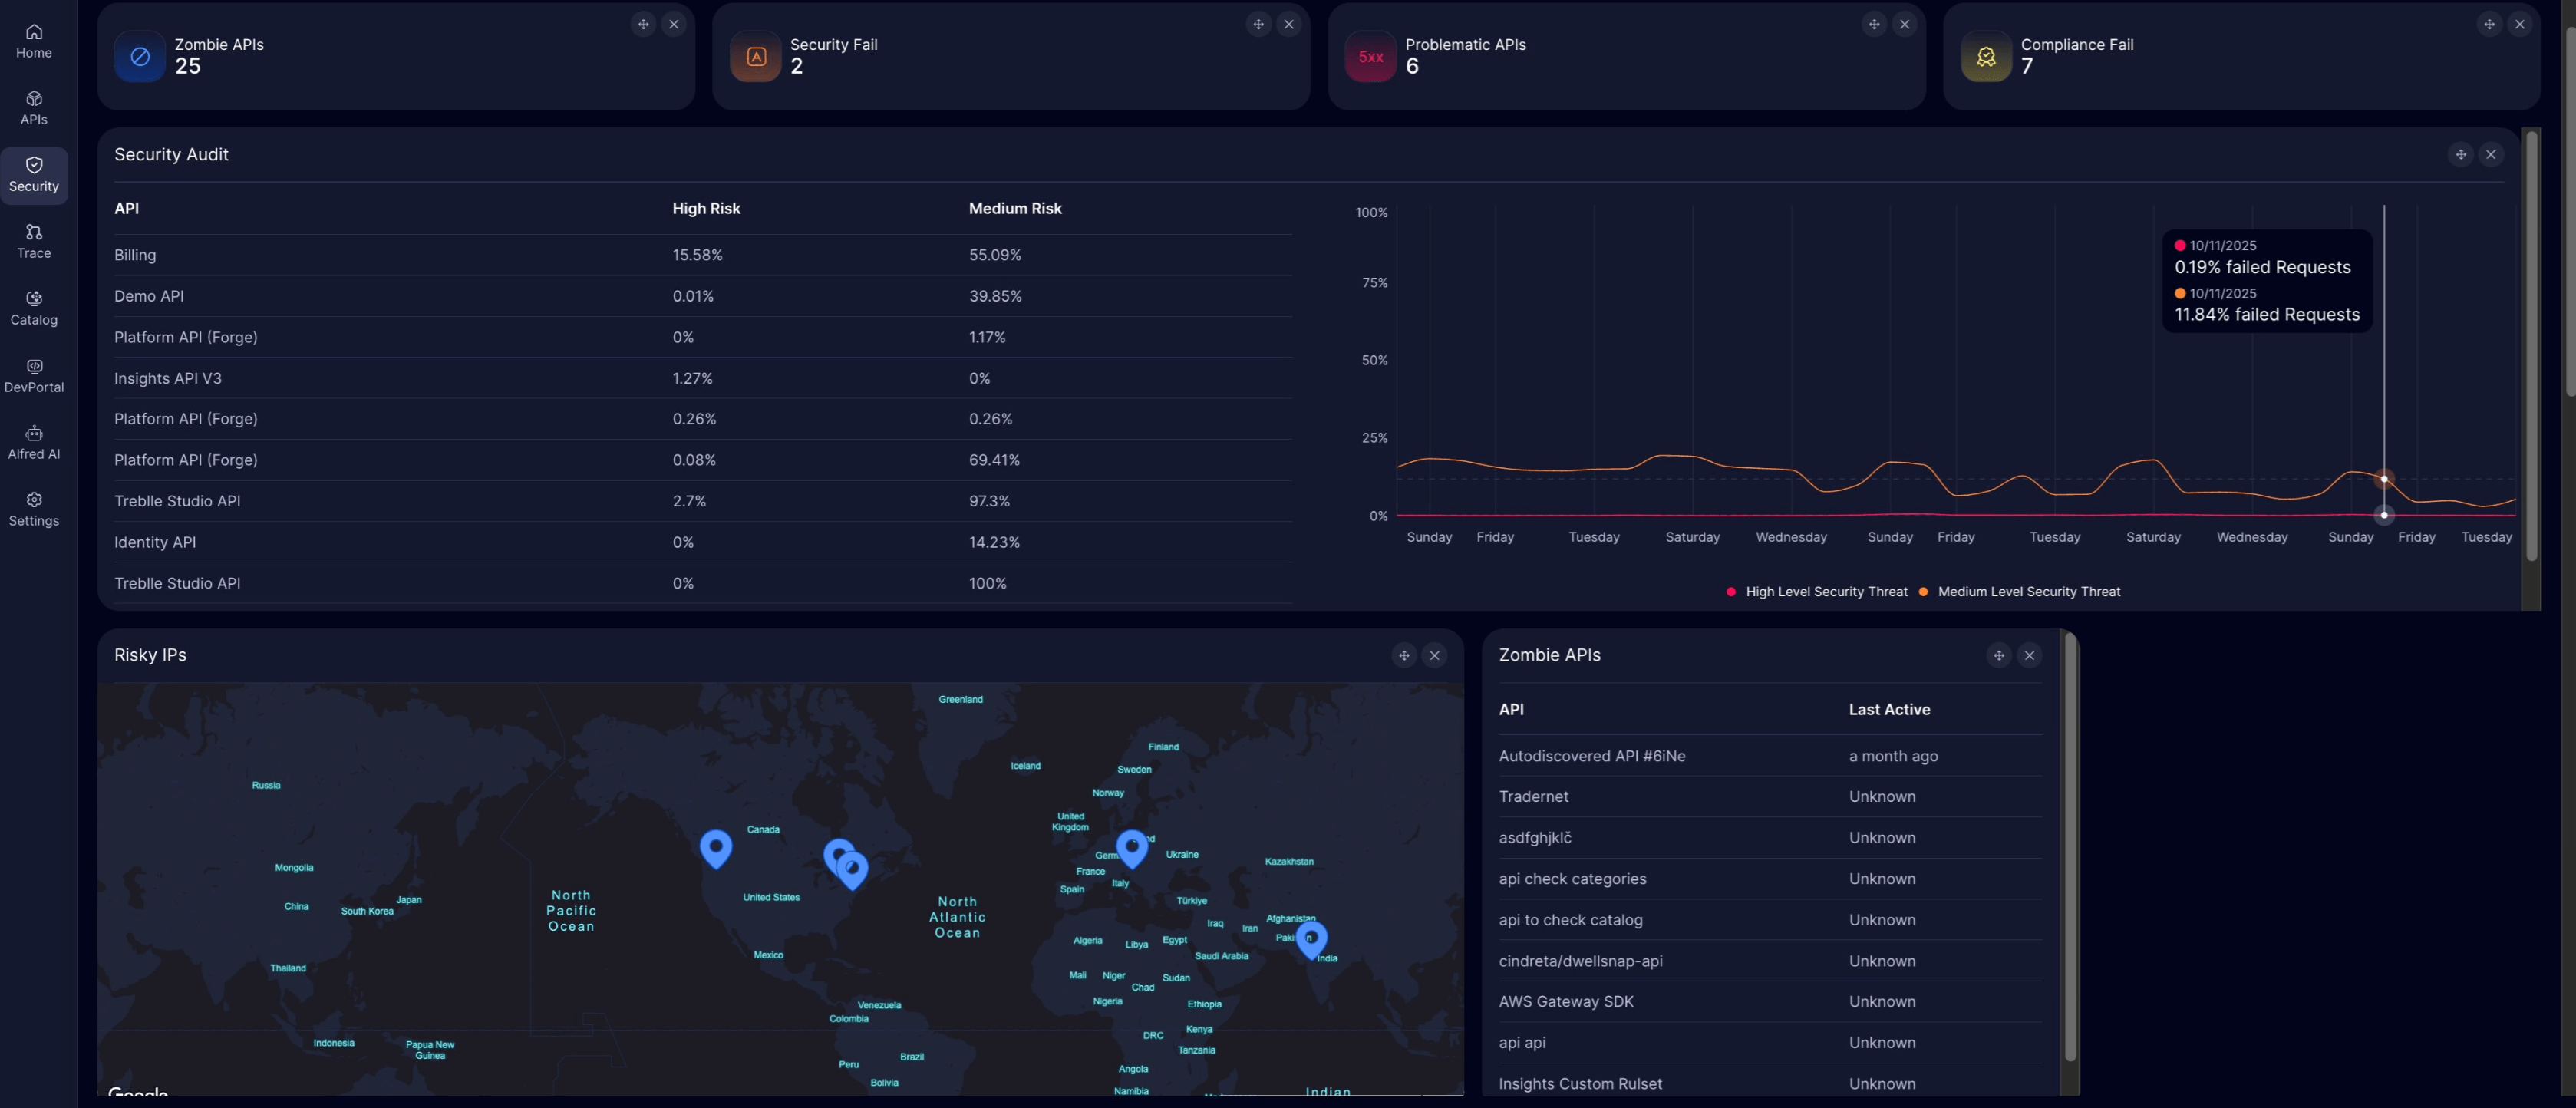Click the move handle on the Risky IPs widget
The image size is (2576, 1108).
[x=1403, y=655]
